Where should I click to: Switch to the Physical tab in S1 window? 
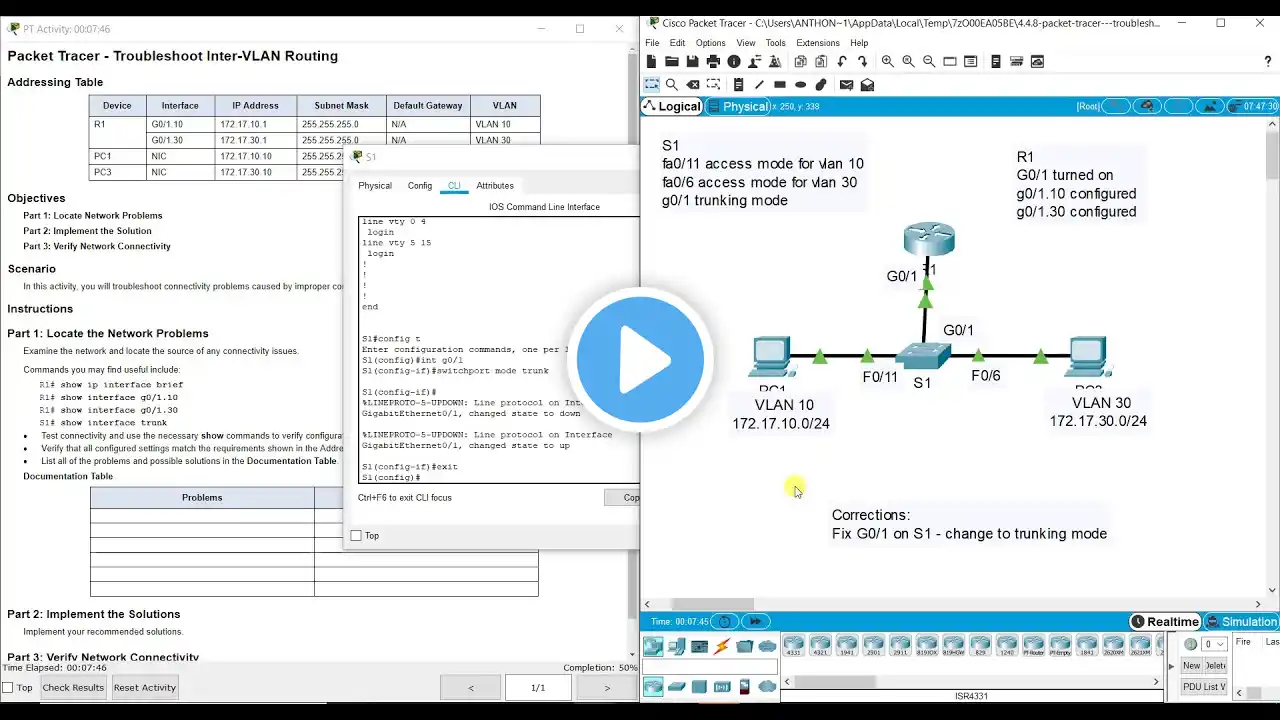pos(375,186)
